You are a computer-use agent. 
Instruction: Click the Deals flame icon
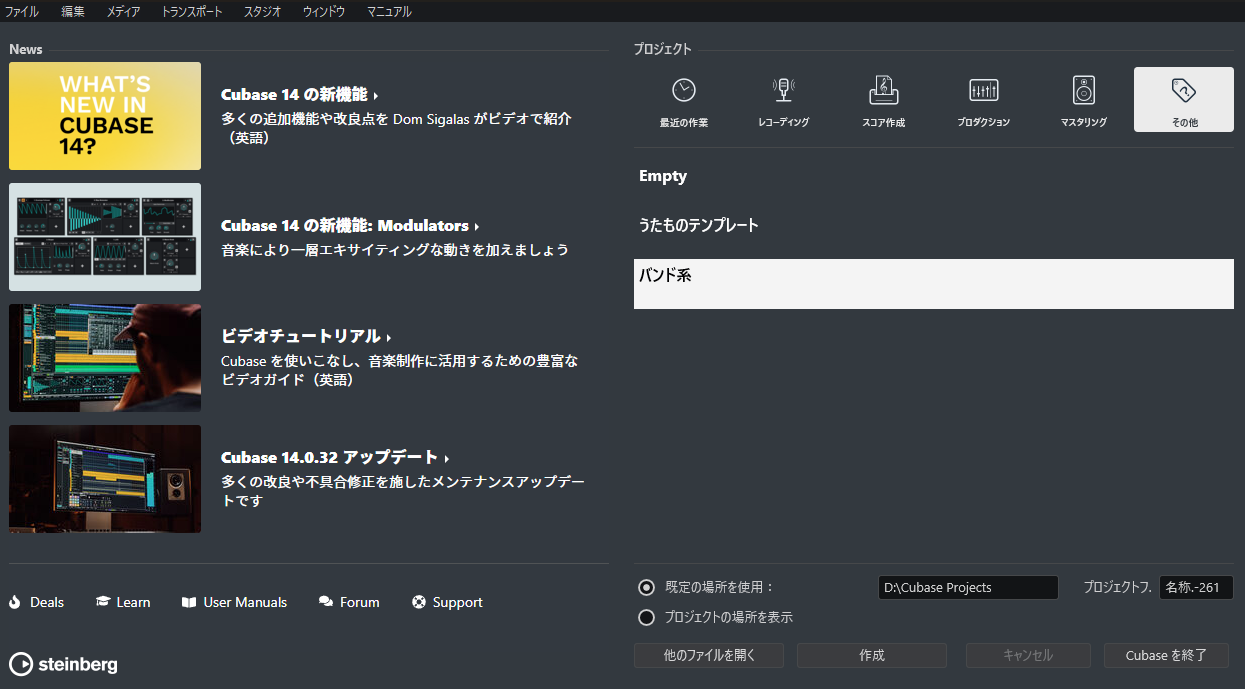pos(15,602)
